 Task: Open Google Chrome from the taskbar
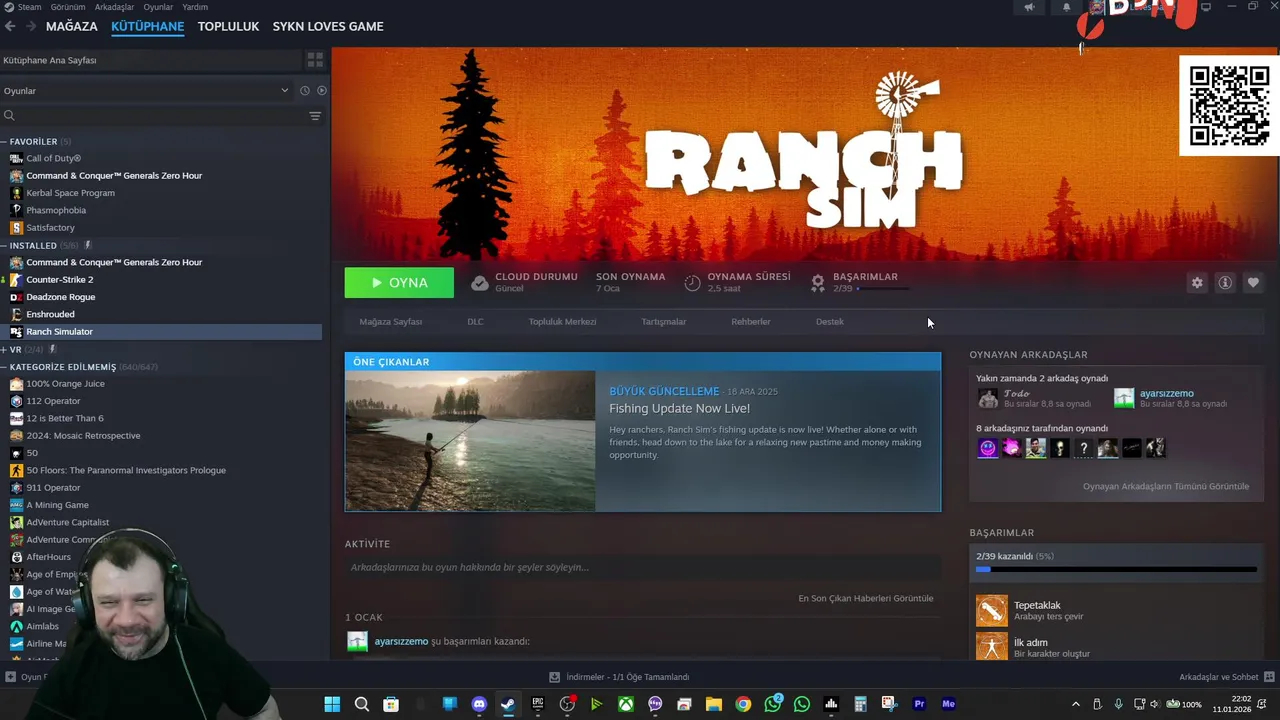(743, 704)
